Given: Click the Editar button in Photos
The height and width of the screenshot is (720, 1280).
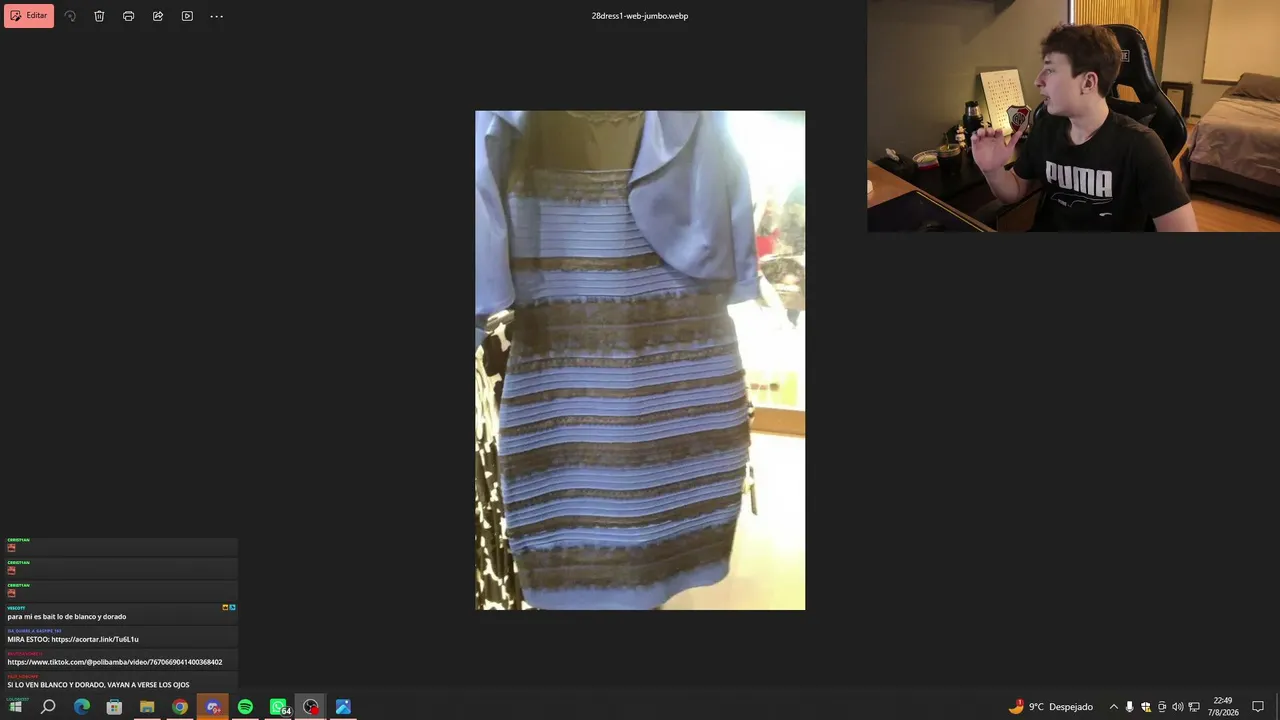Looking at the screenshot, I should click(x=29, y=16).
